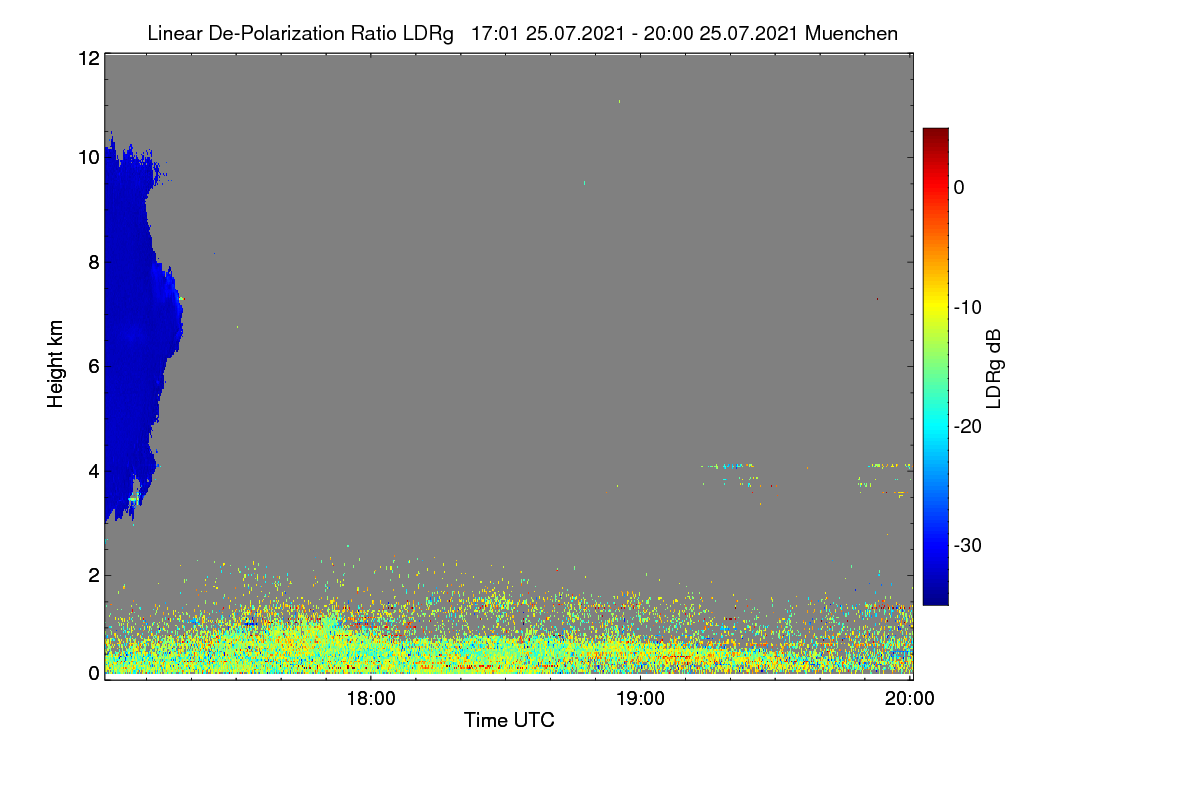Click the height tick label '10'
Viewport: 1200px width, 800px height.
coord(88,157)
